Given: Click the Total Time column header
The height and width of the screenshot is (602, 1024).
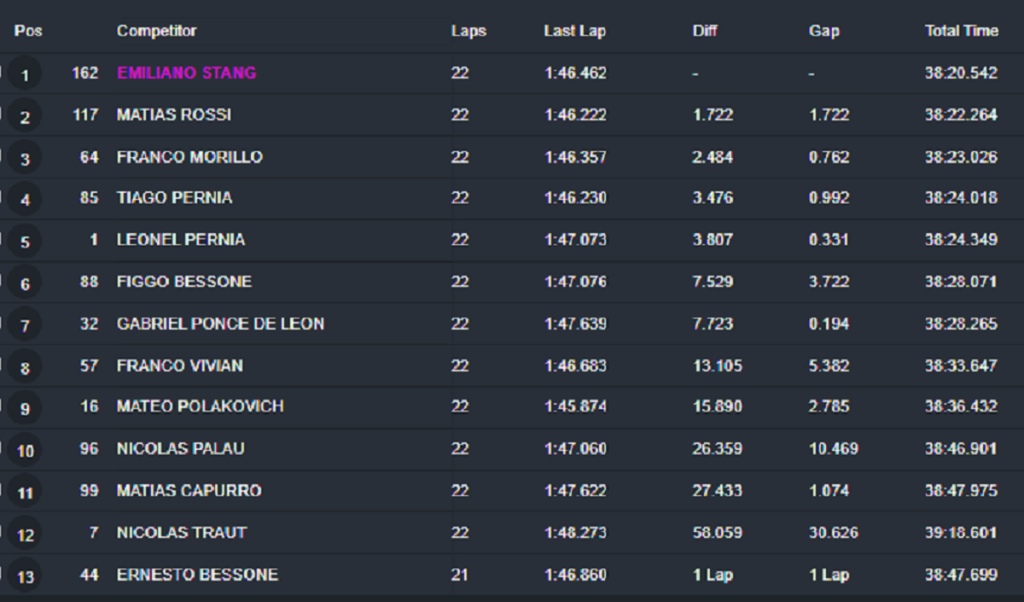Looking at the screenshot, I should click(x=961, y=31).
